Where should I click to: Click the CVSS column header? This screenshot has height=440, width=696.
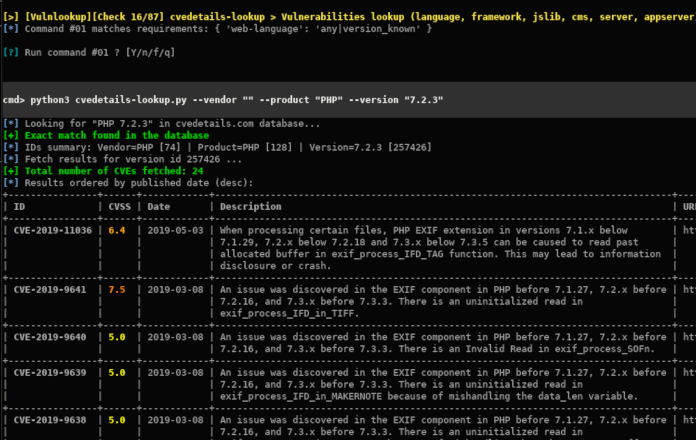[119, 206]
